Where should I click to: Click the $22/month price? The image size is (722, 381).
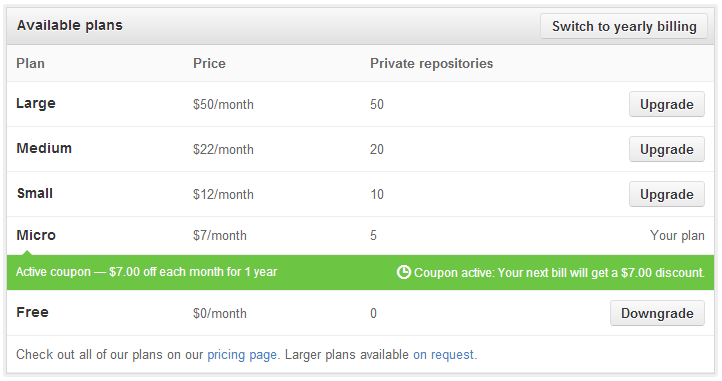(223, 149)
